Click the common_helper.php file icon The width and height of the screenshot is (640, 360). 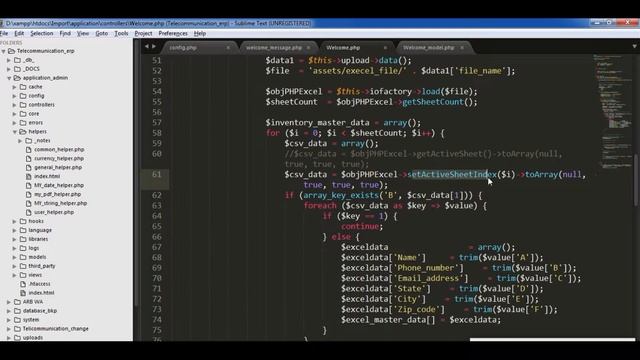click(29, 149)
